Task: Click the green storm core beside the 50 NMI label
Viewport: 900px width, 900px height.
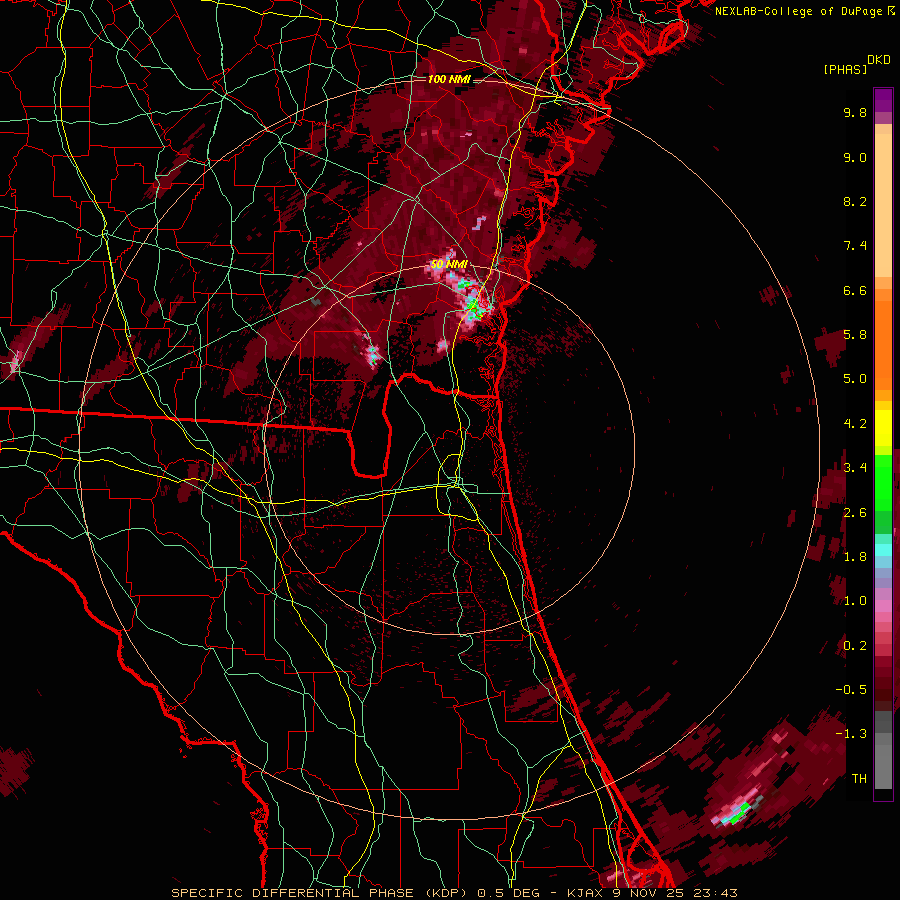Action: [474, 306]
